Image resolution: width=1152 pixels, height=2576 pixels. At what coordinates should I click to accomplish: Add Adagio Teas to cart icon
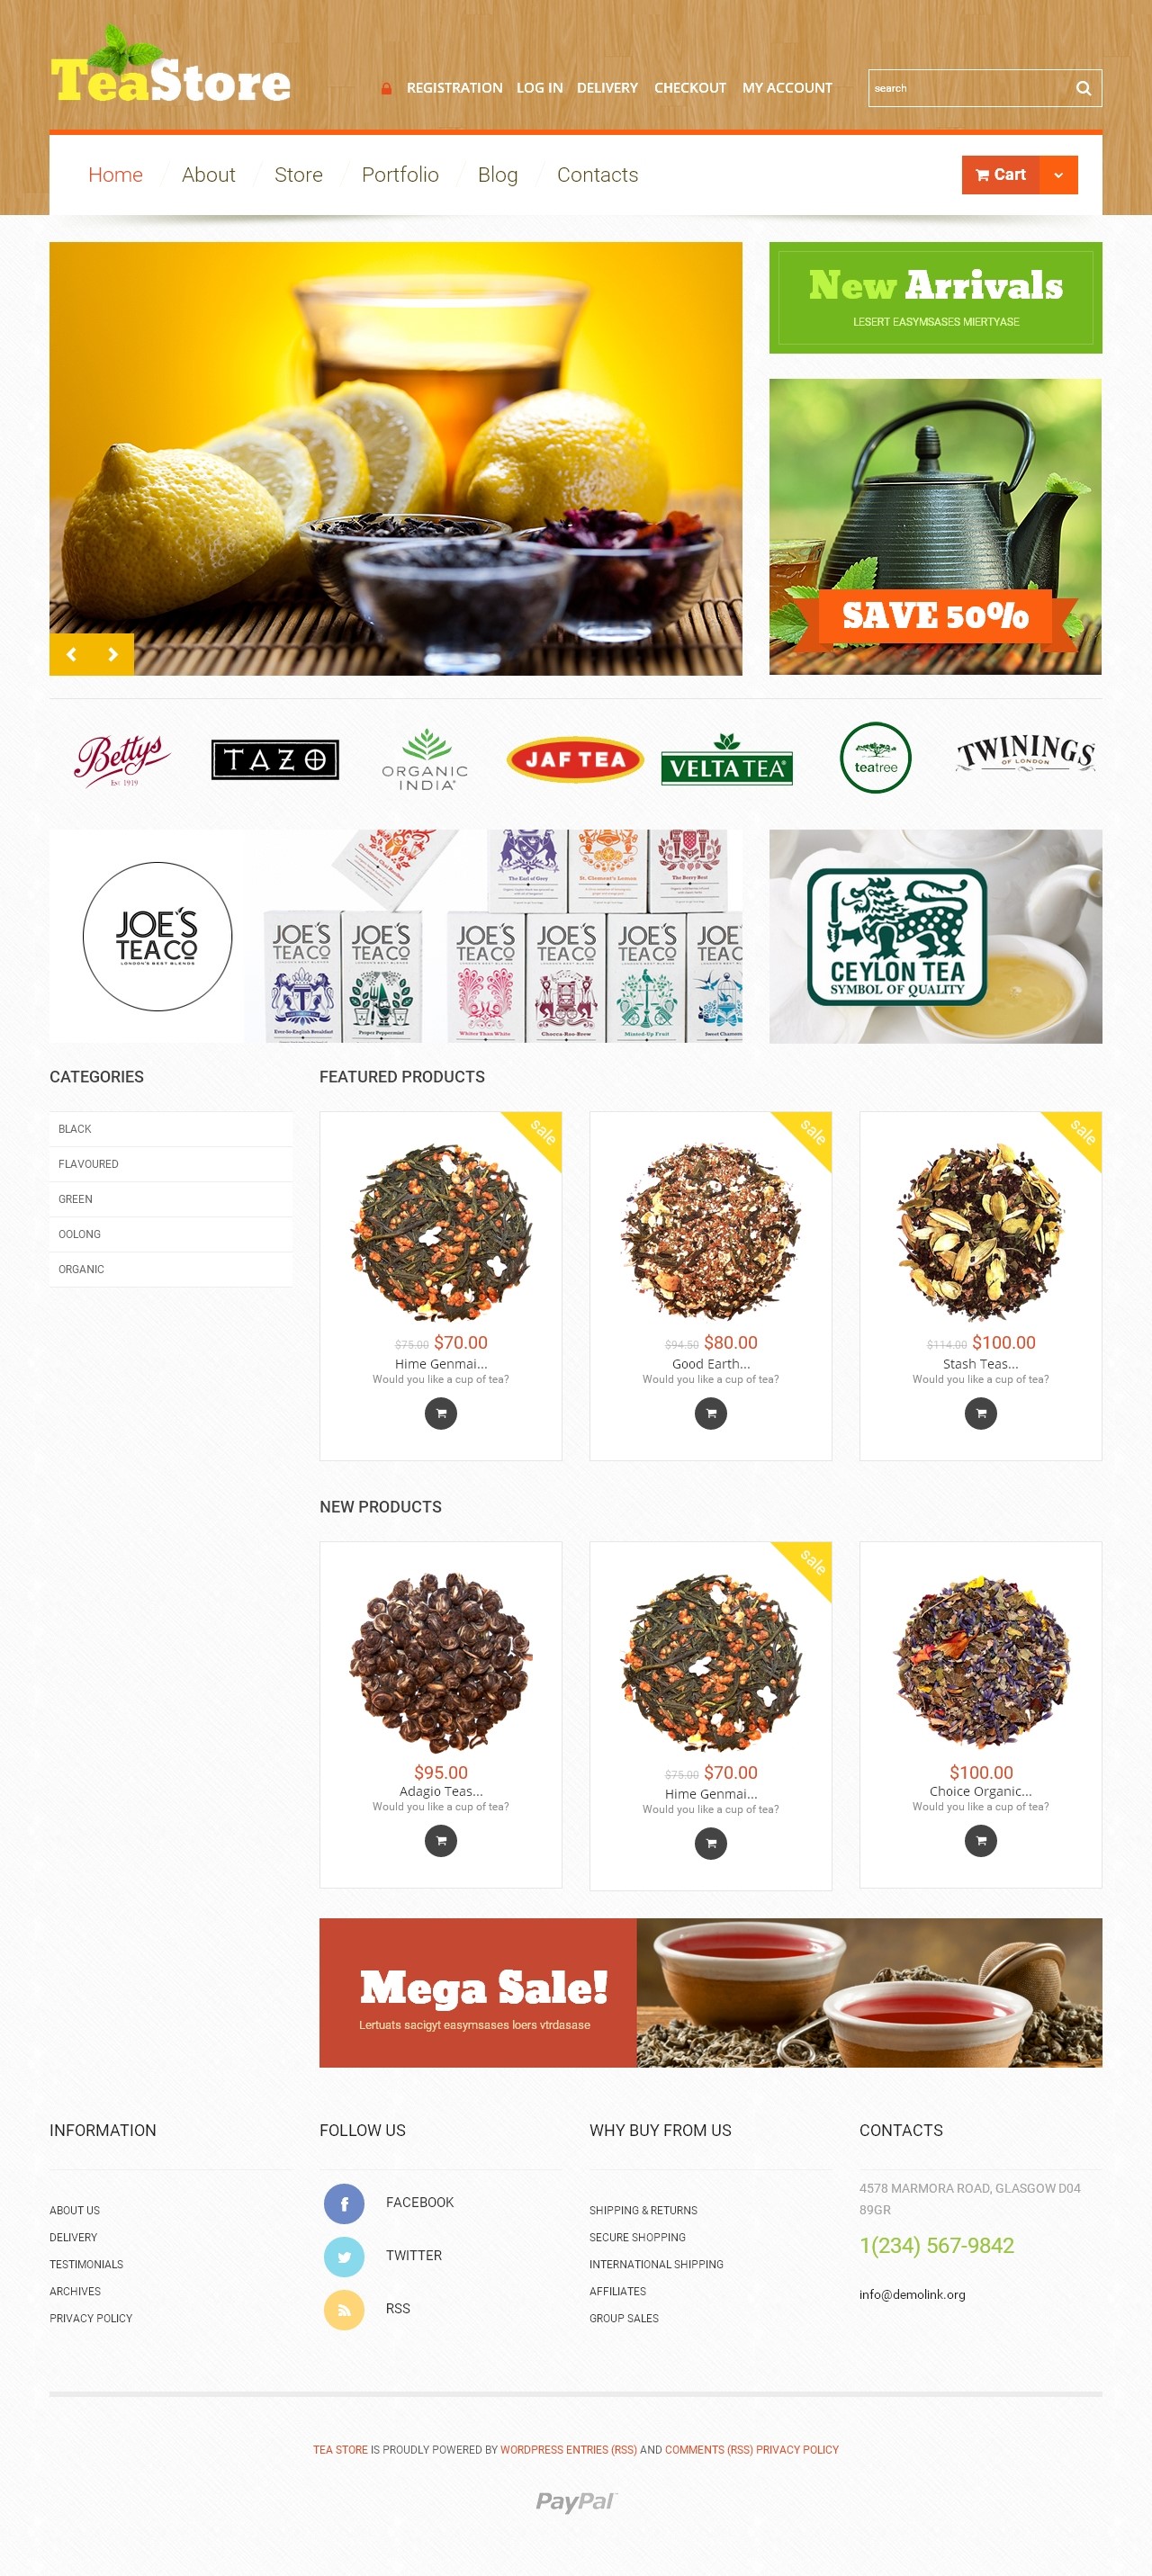point(441,1840)
